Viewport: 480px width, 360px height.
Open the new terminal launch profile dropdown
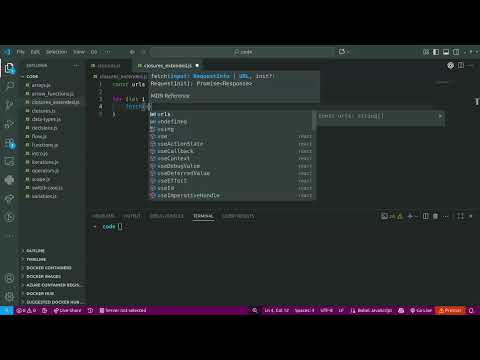coord(417,216)
